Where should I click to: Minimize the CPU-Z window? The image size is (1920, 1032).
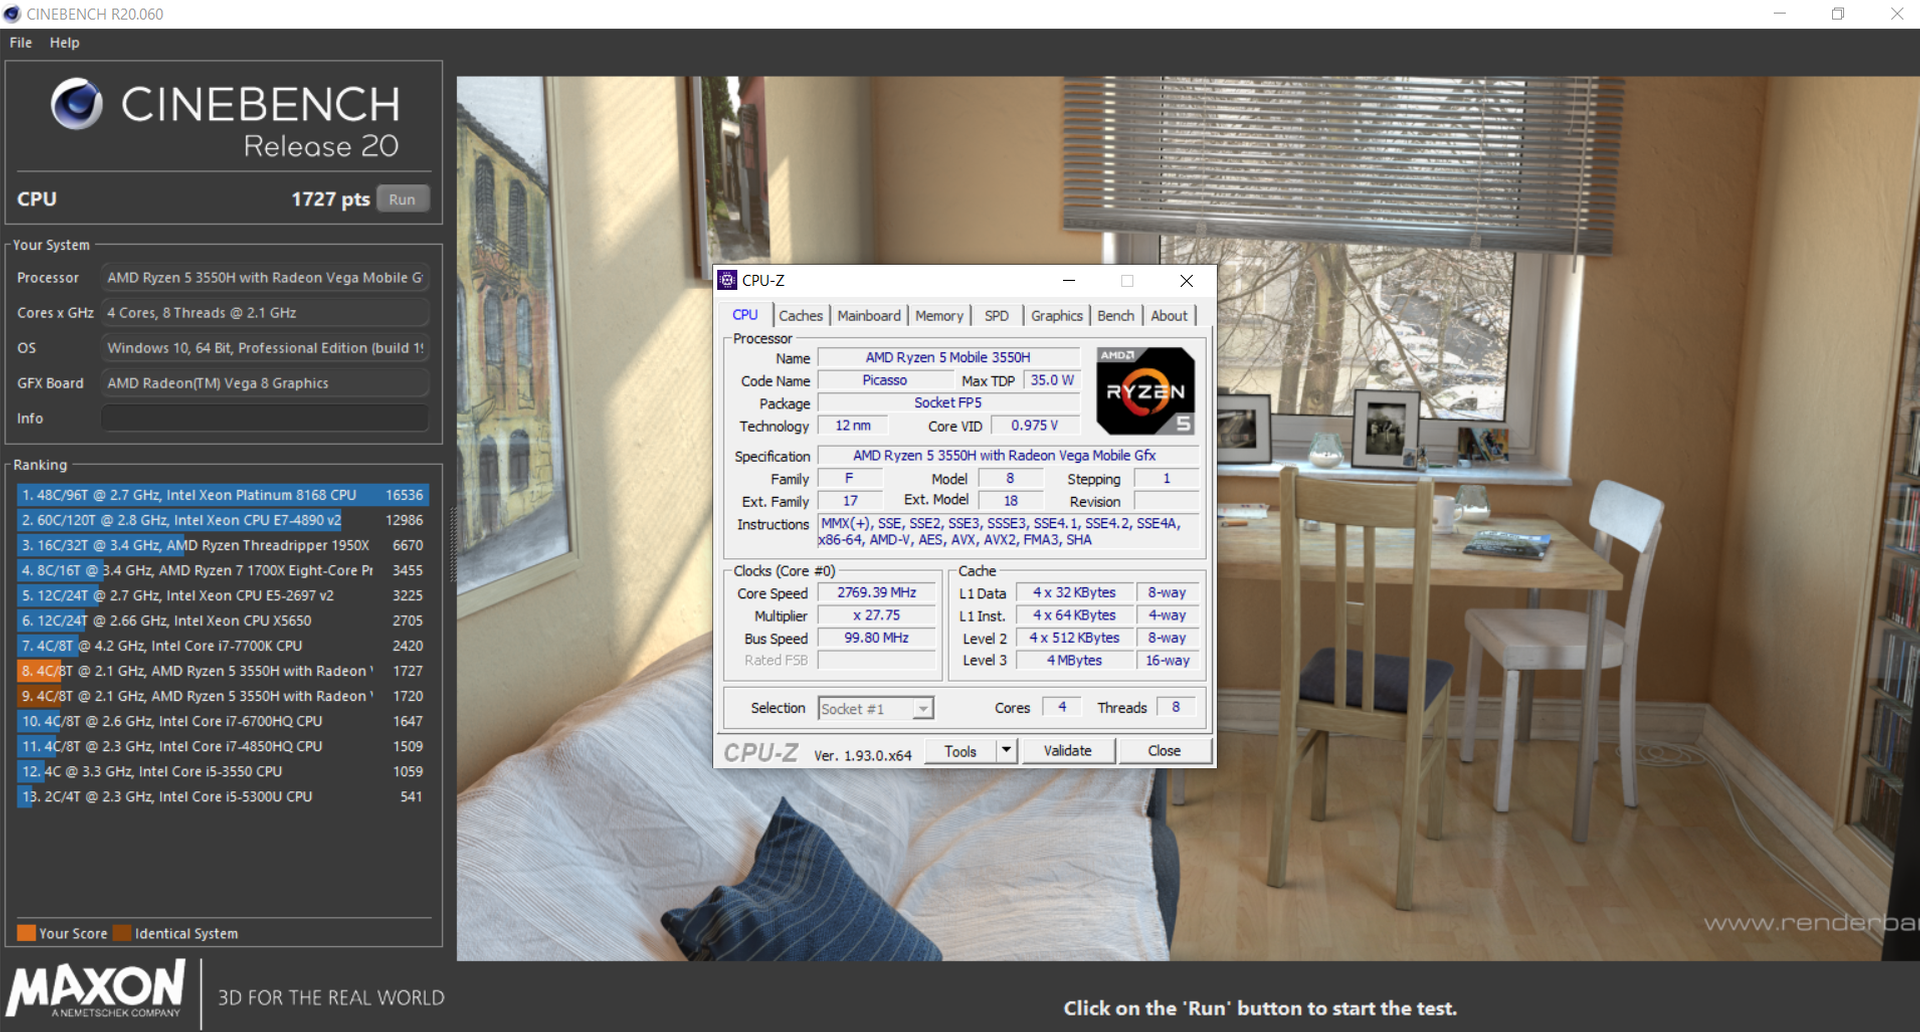tap(1069, 281)
